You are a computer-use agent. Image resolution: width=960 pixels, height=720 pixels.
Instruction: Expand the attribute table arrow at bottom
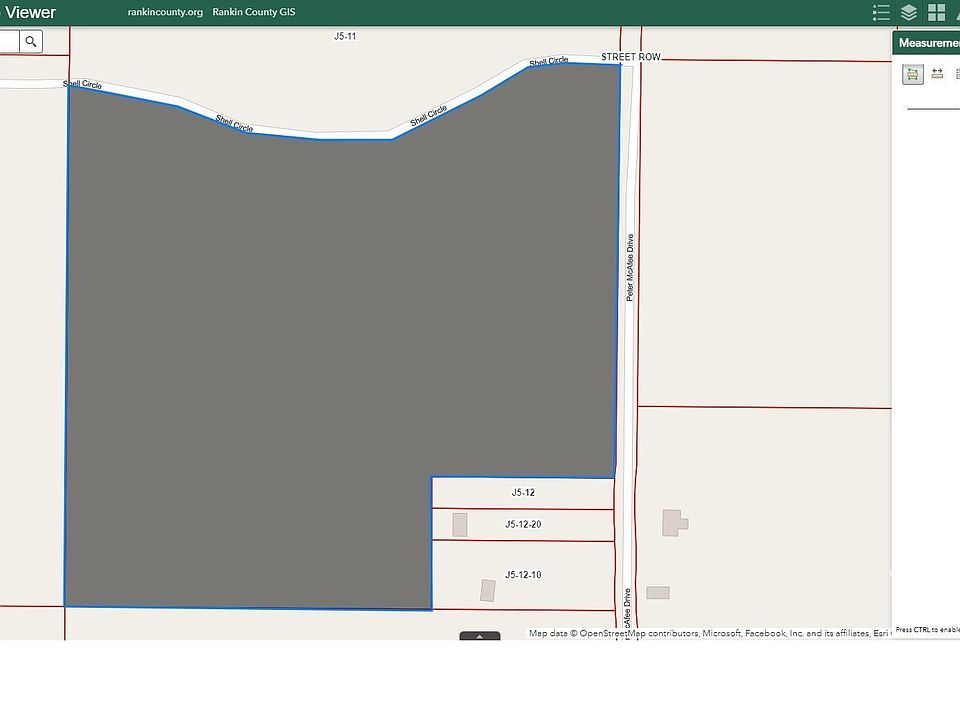point(480,636)
